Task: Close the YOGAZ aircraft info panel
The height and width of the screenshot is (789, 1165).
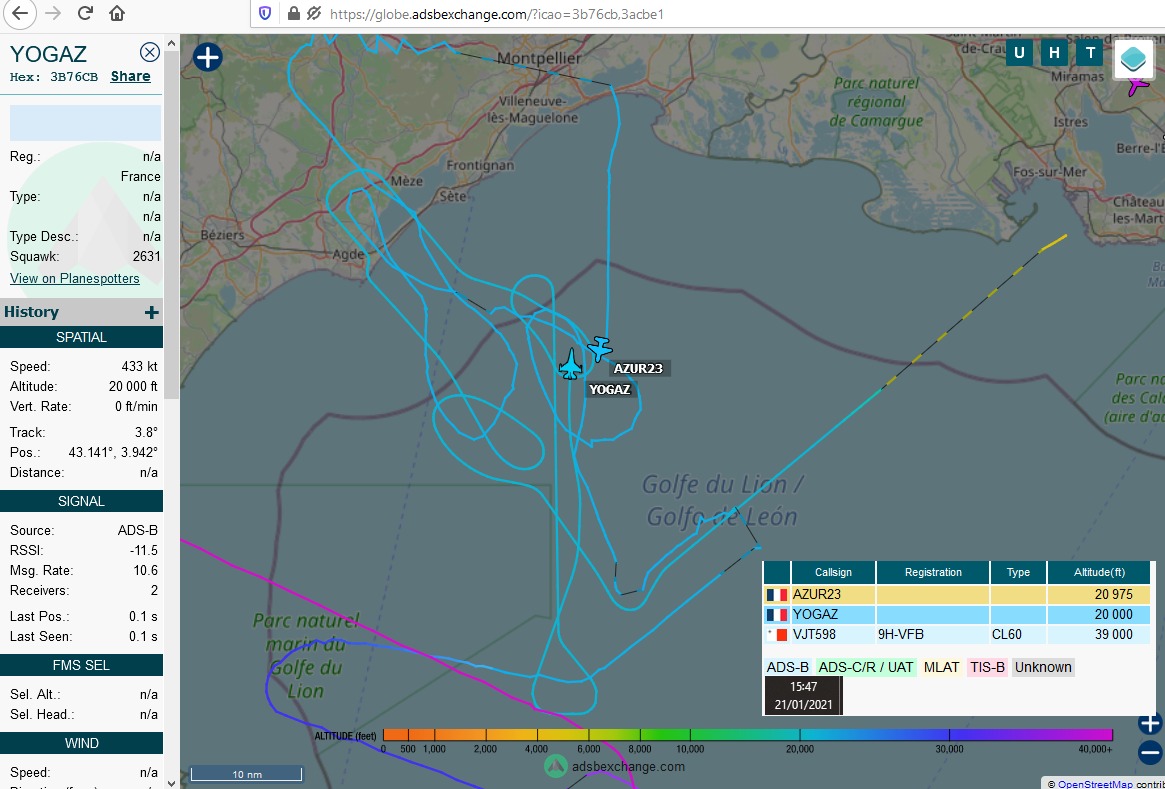Action: click(x=149, y=52)
